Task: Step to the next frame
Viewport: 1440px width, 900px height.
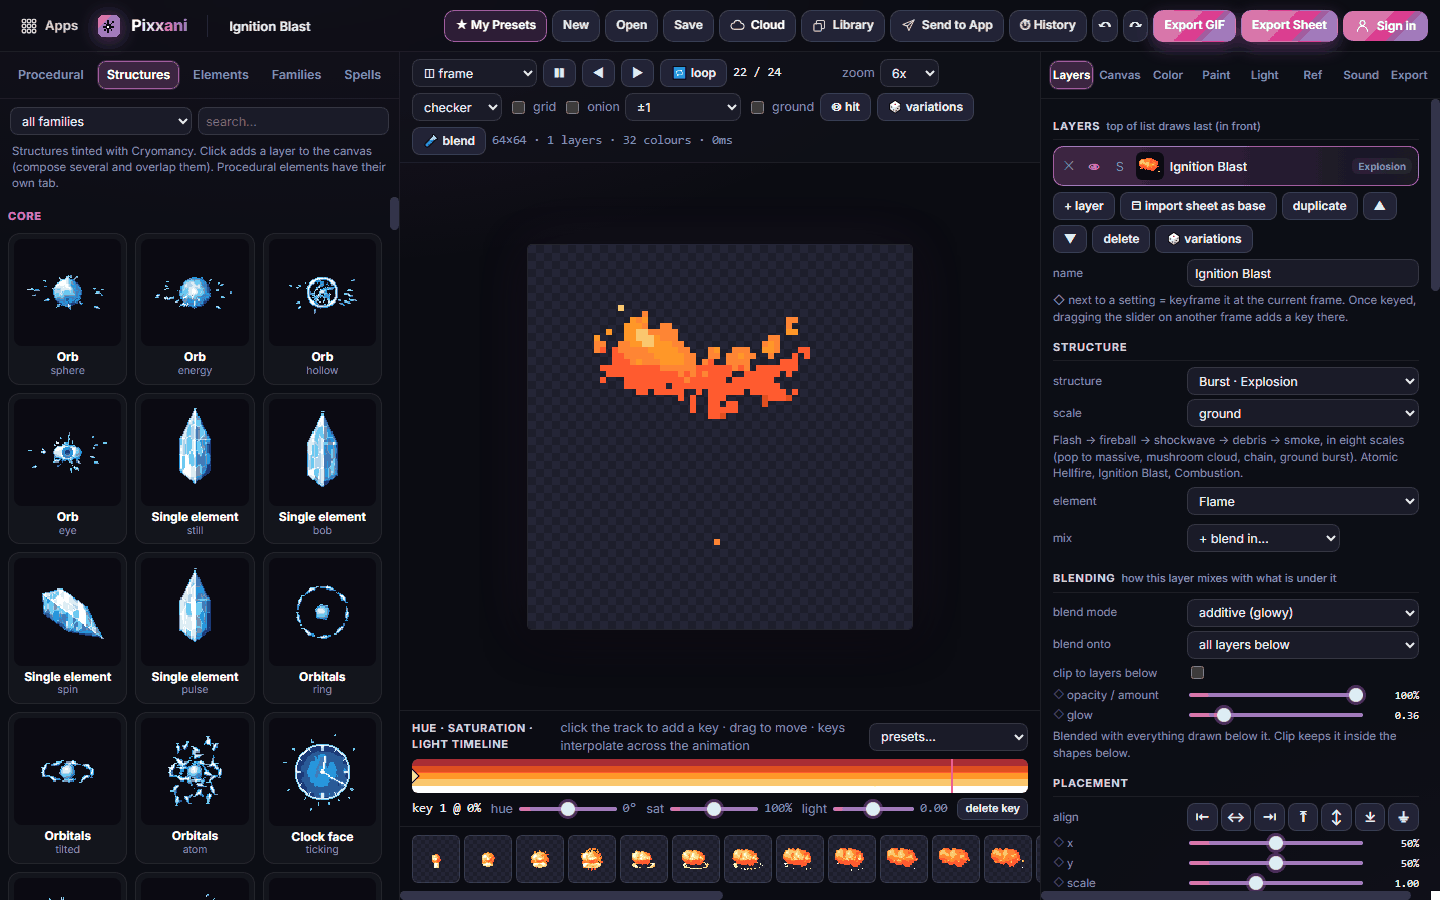Action: [x=637, y=73]
